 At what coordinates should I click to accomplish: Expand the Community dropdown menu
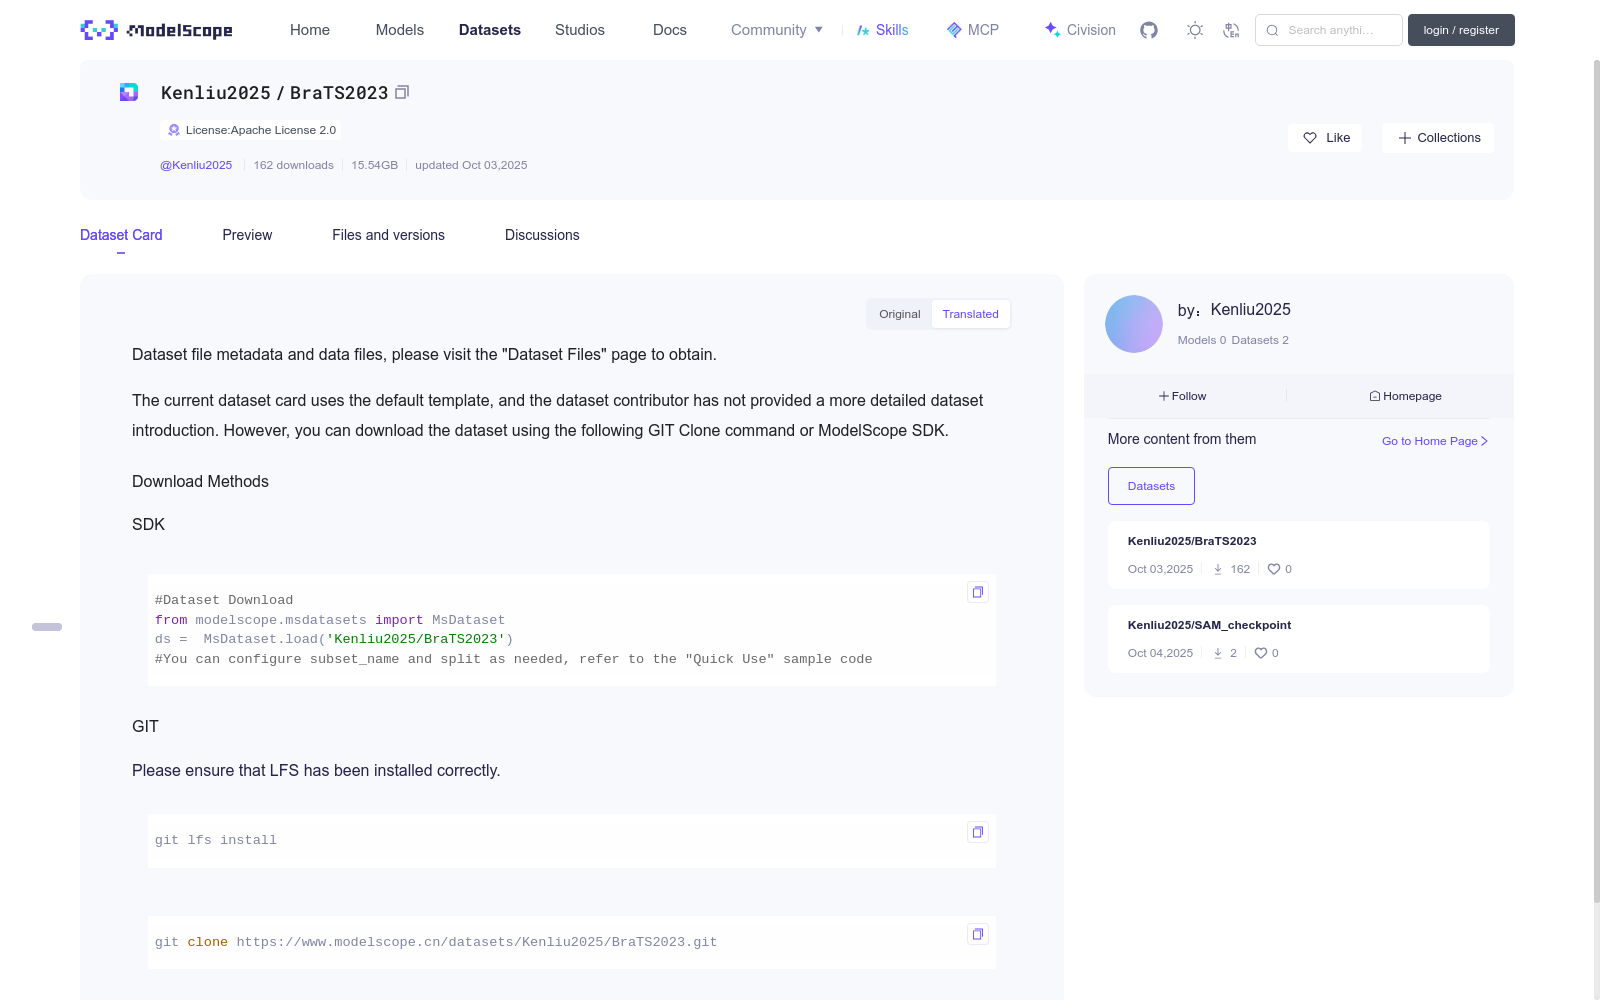point(777,30)
